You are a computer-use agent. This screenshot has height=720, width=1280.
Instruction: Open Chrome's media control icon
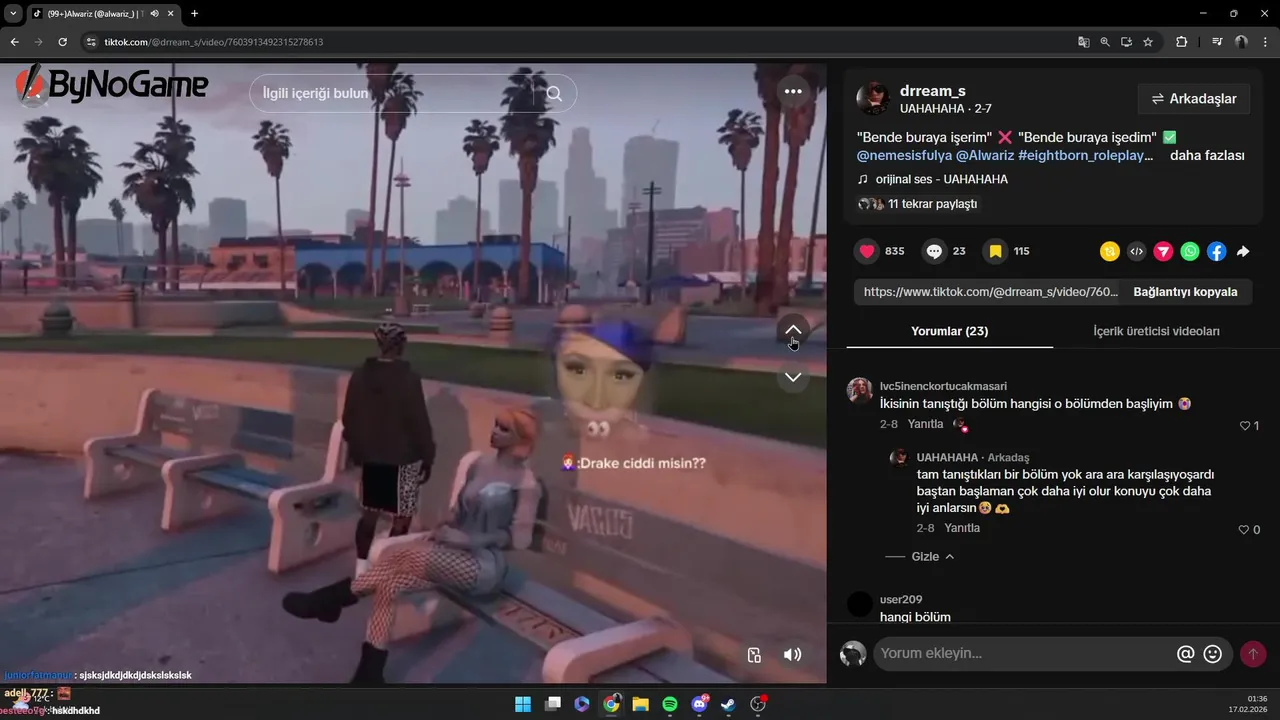pos(1217,42)
